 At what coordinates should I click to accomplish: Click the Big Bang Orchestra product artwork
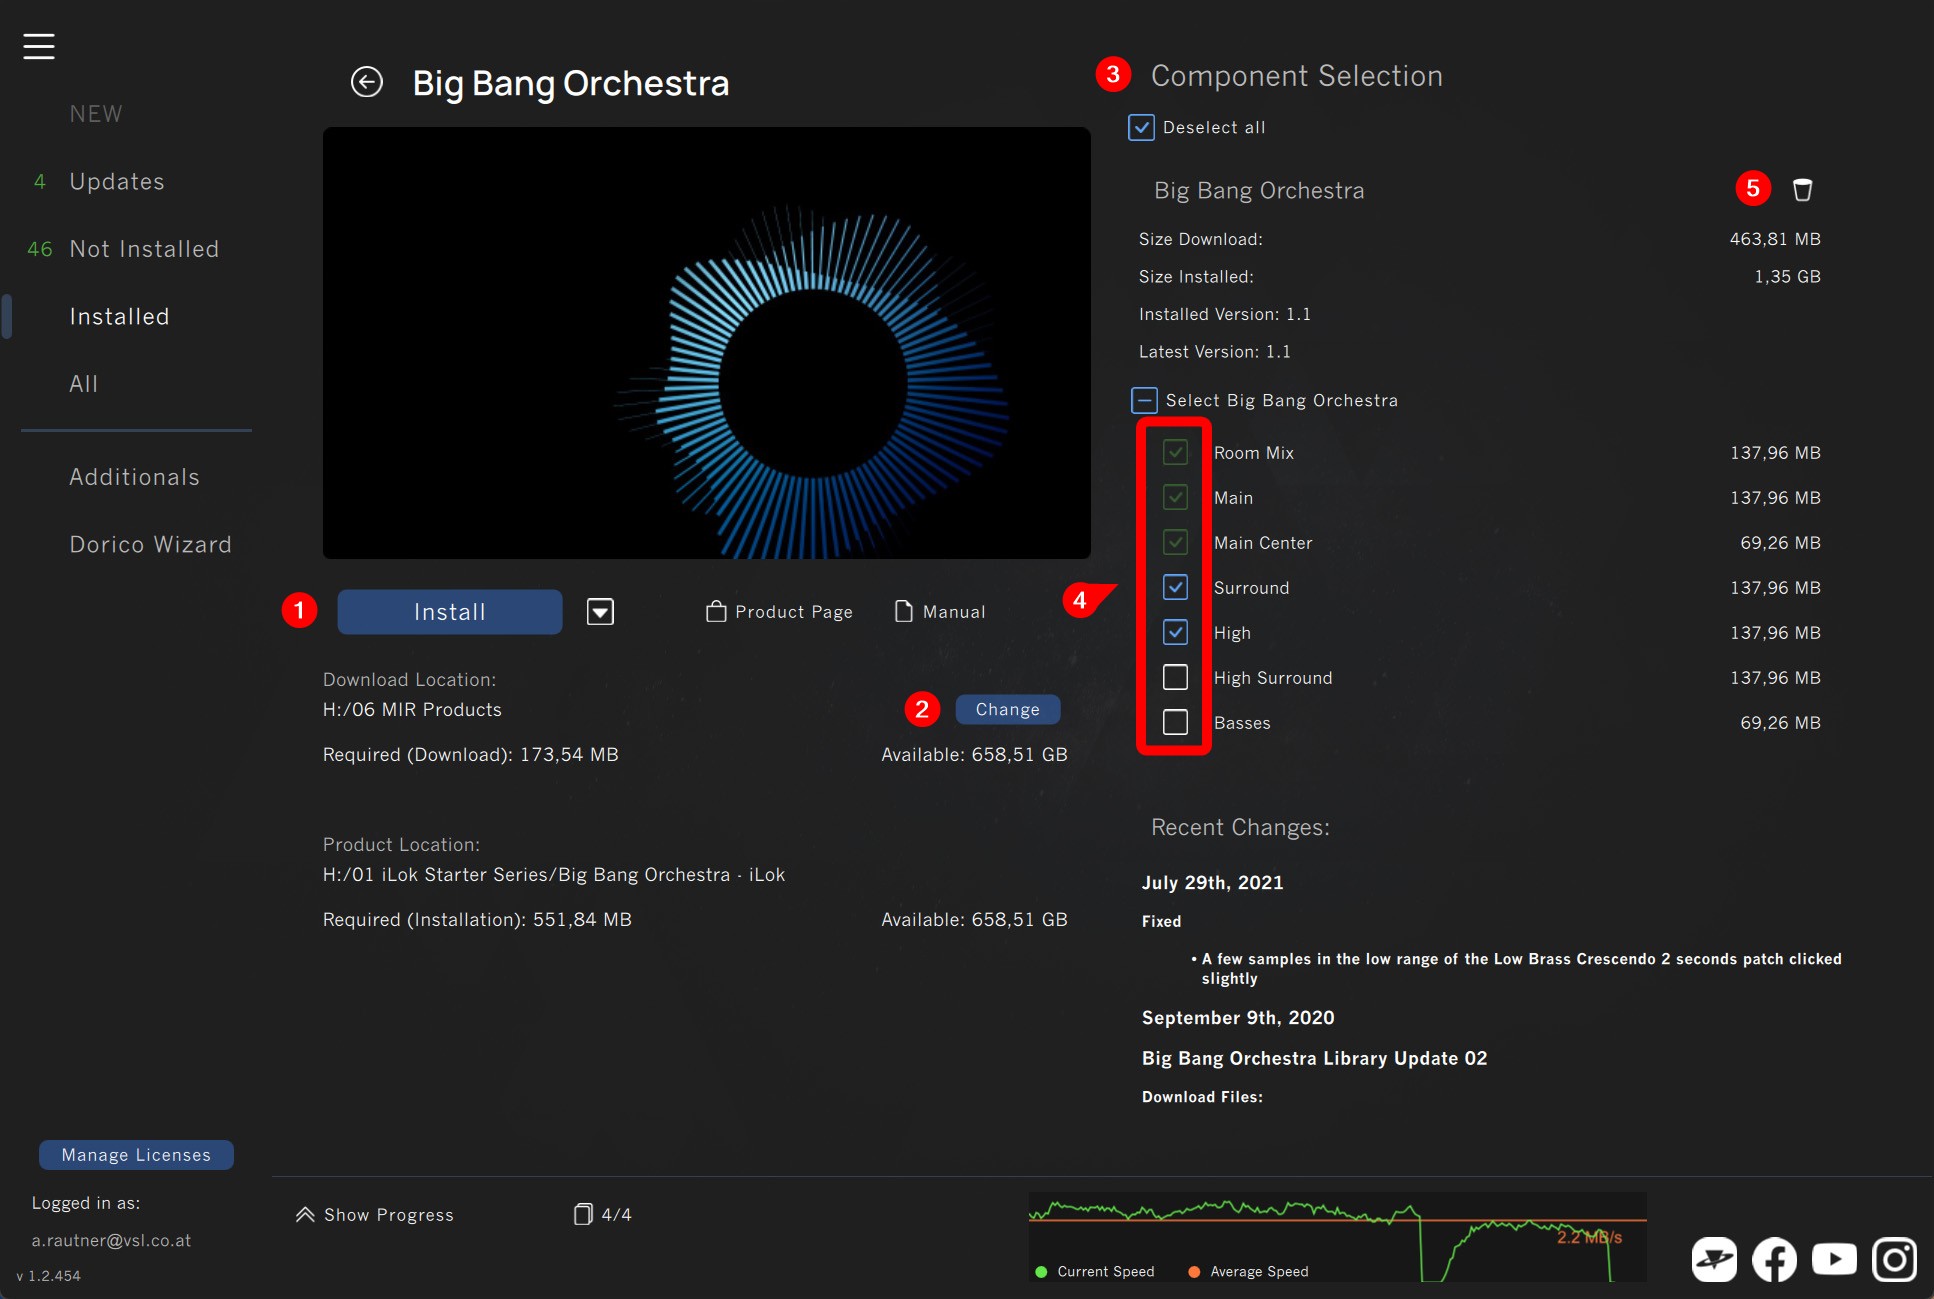[x=706, y=343]
